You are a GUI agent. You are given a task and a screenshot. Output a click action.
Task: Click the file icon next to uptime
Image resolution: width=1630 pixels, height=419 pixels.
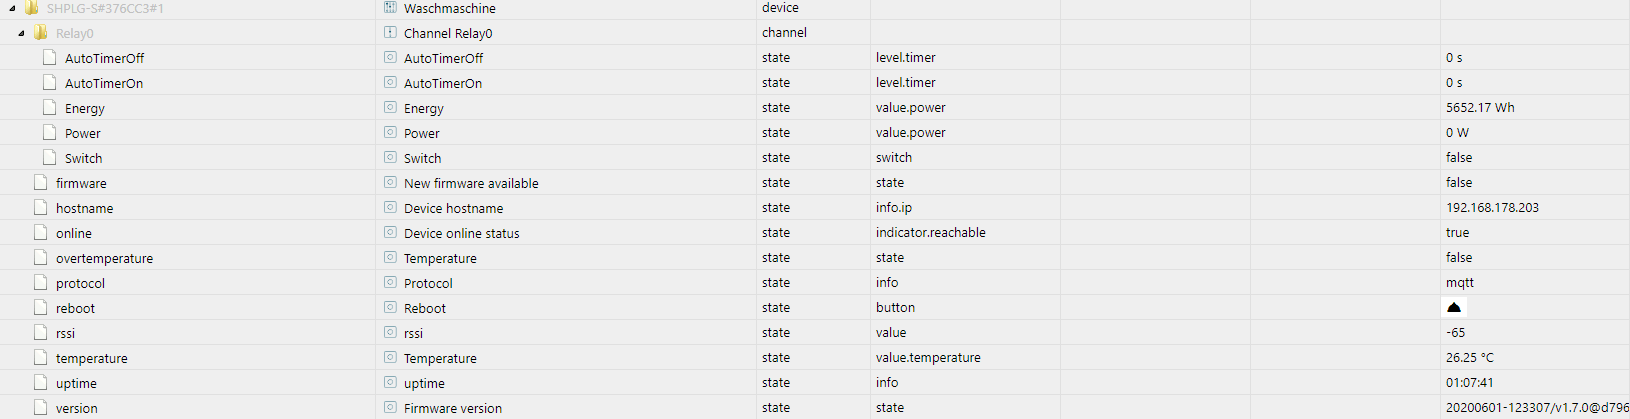click(41, 383)
